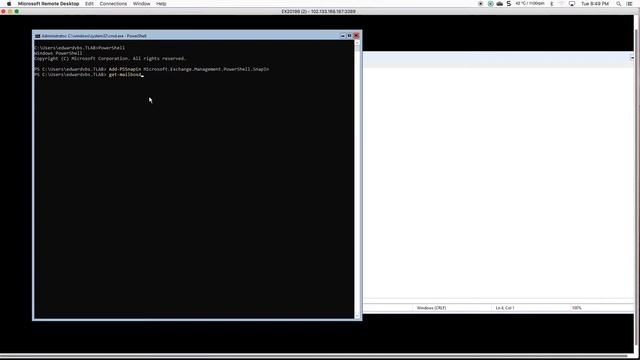
Task: Open Spotlight search magnifier
Action: point(619,4)
